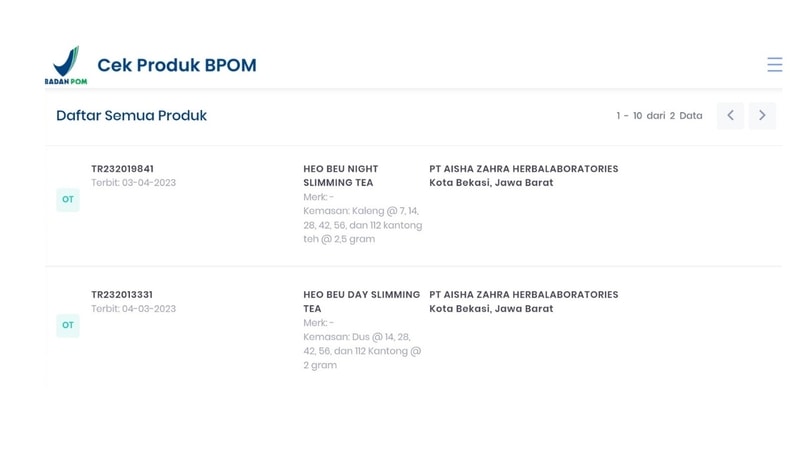Select HEO BEU DAY SLIMMING TEA product
The height and width of the screenshot is (450, 800).
361,302
